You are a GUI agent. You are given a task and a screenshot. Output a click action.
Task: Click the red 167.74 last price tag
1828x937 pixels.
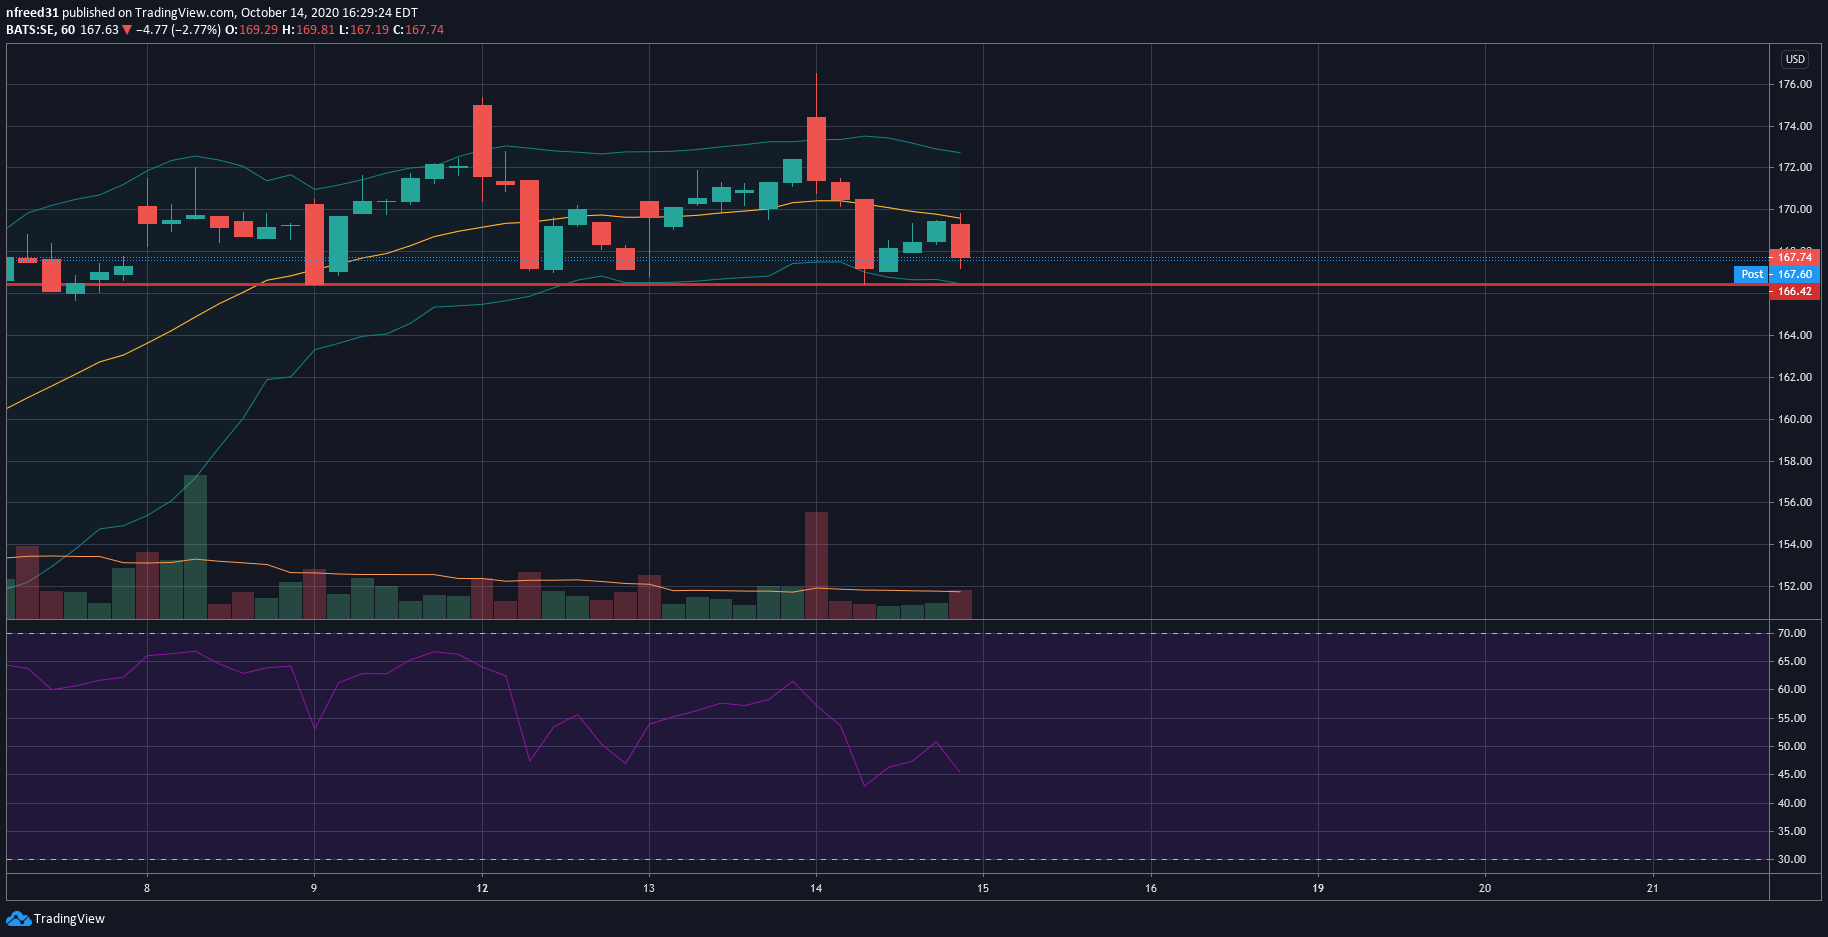1795,257
